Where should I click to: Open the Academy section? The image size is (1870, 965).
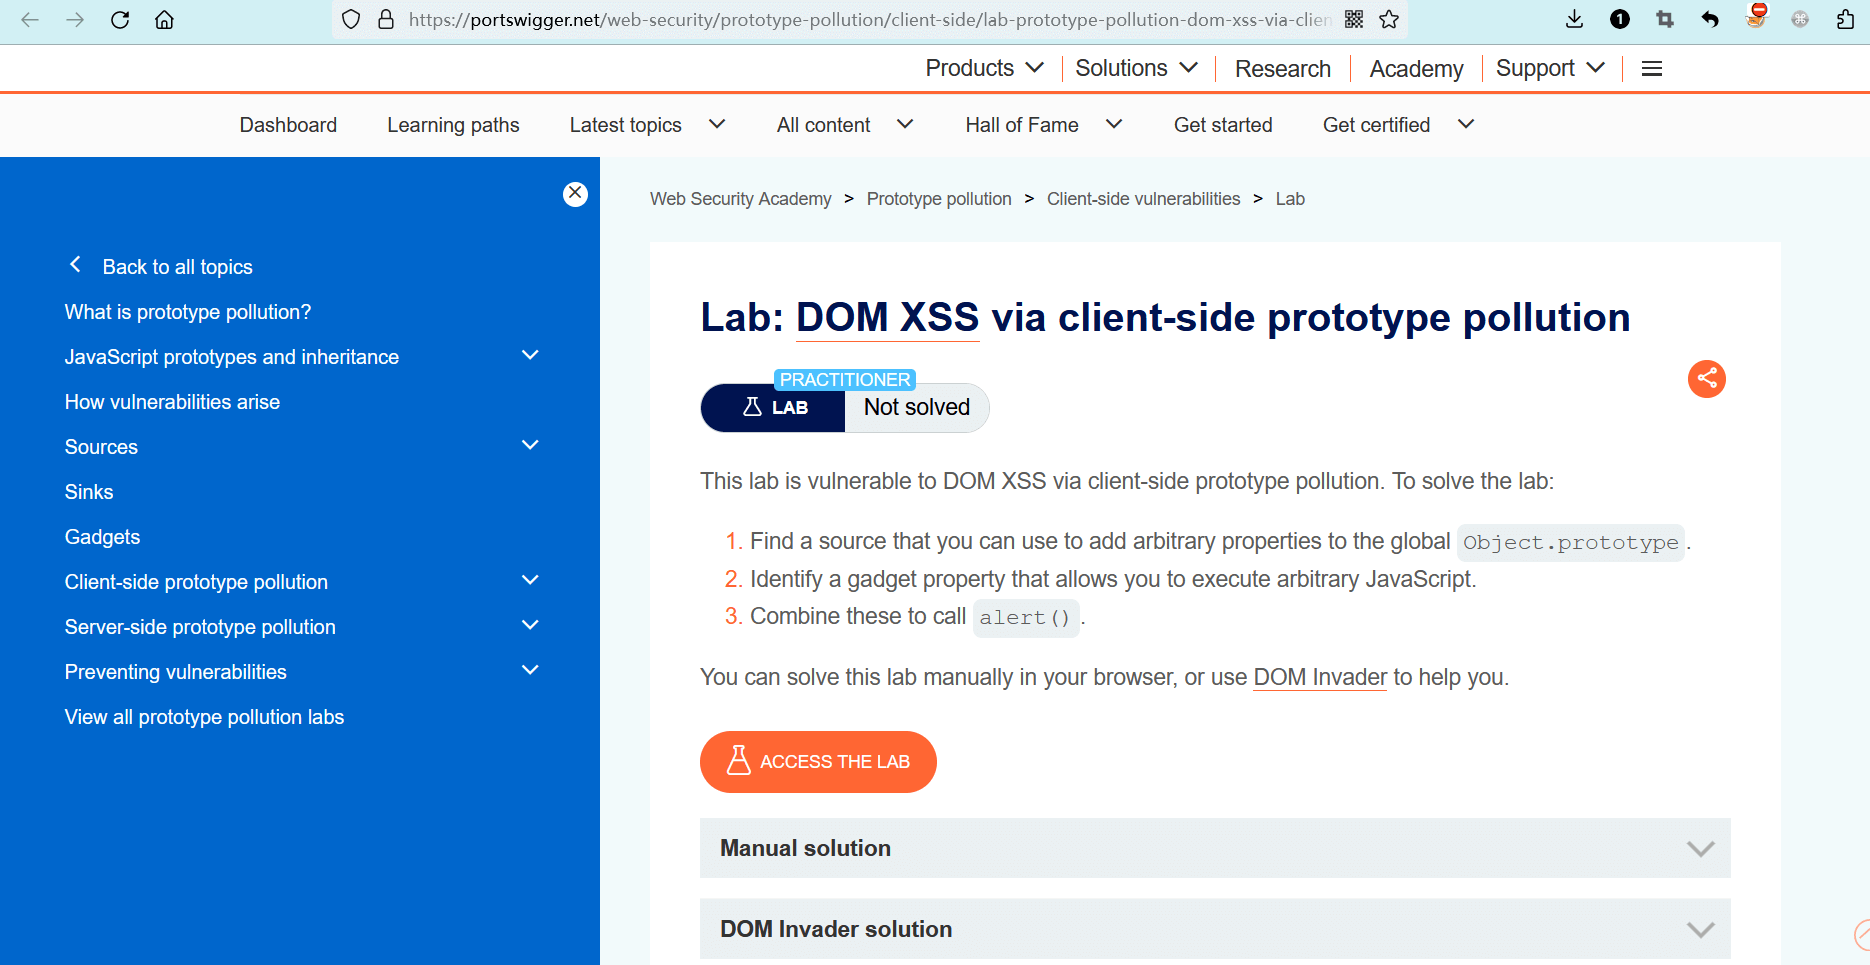click(1416, 69)
